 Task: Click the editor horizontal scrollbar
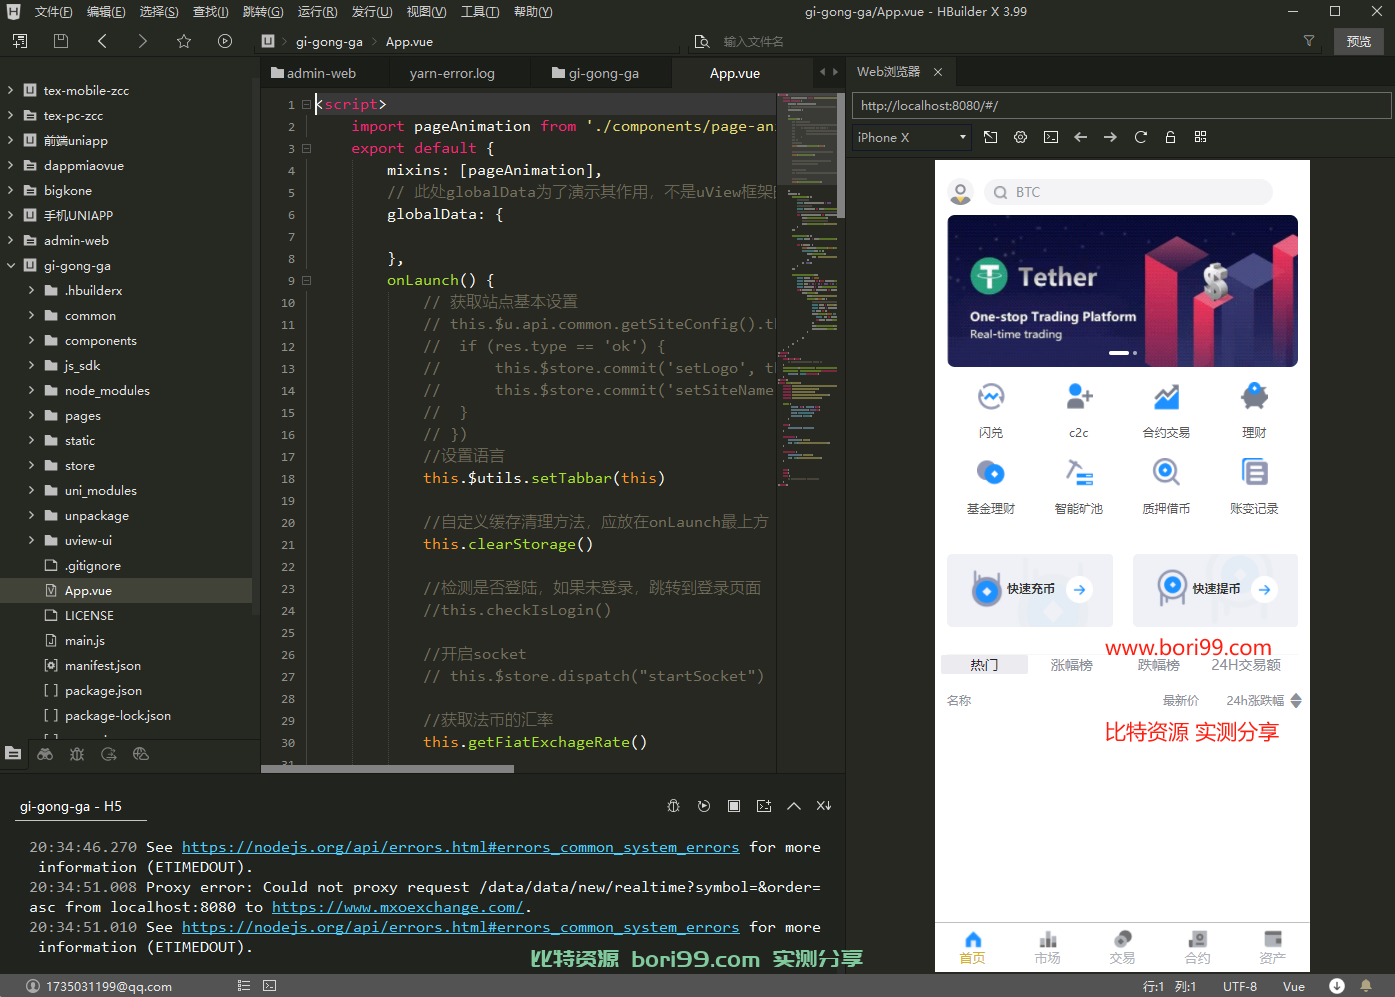(387, 769)
